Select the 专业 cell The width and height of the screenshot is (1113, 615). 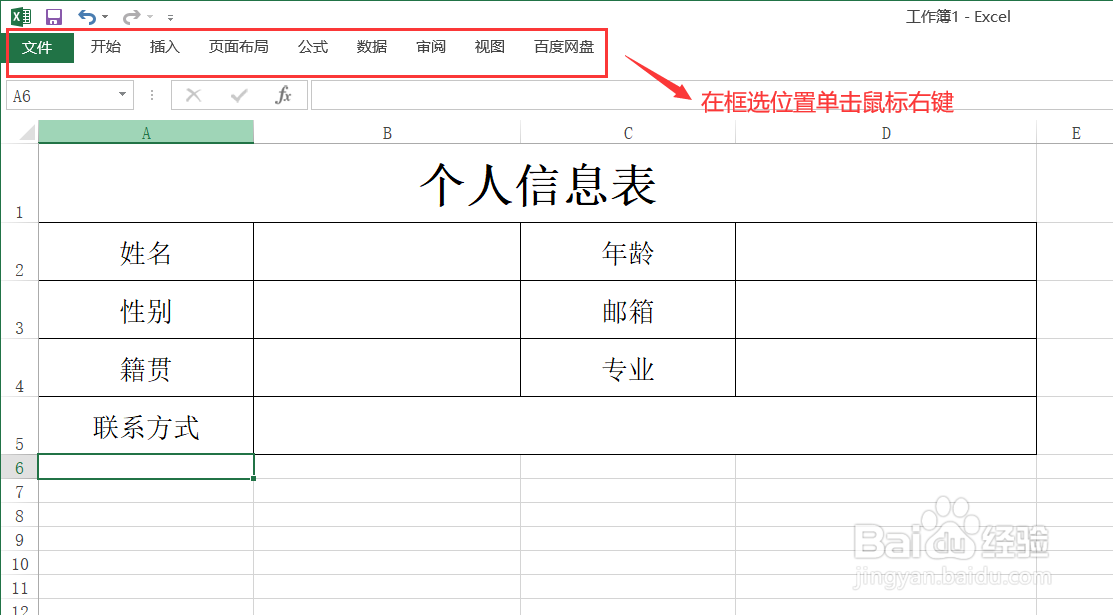click(628, 368)
